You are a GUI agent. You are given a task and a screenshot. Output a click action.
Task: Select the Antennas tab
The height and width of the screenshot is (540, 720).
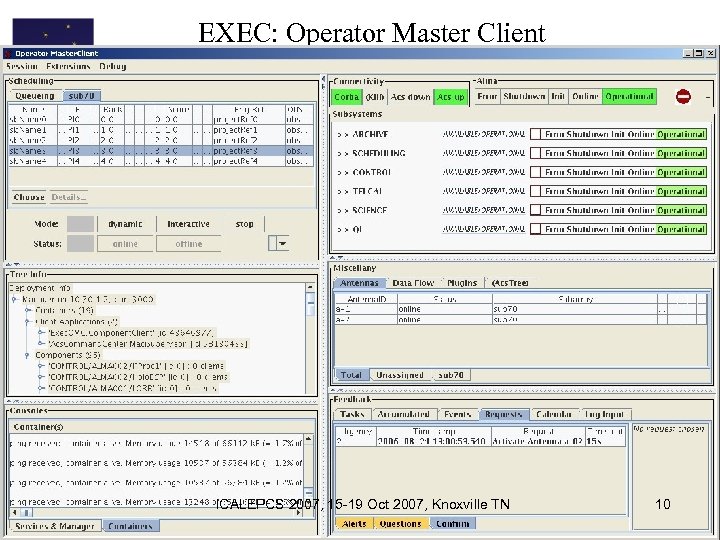coord(360,283)
